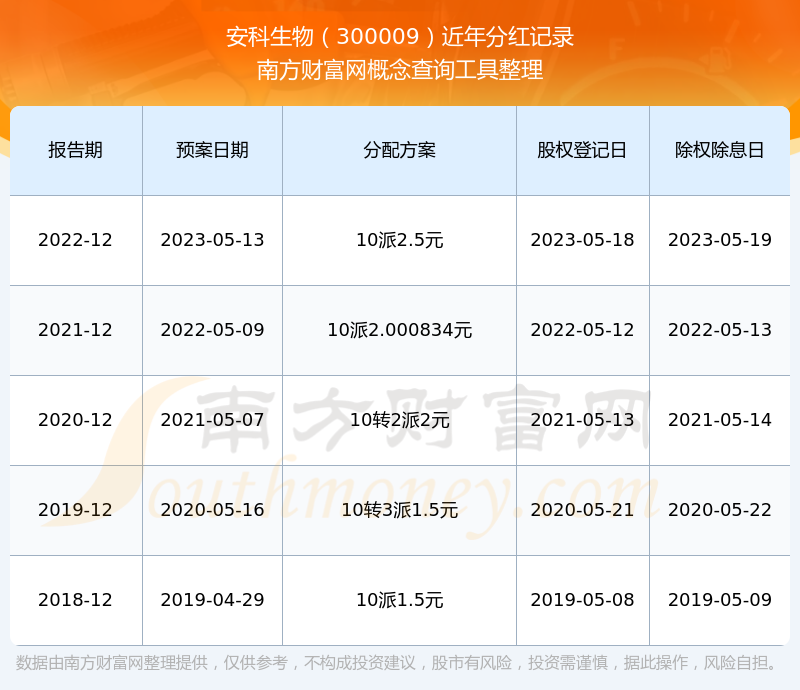Click report period cell 2018-12
The height and width of the screenshot is (690, 800).
pyautogui.click(x=76, y=600)
